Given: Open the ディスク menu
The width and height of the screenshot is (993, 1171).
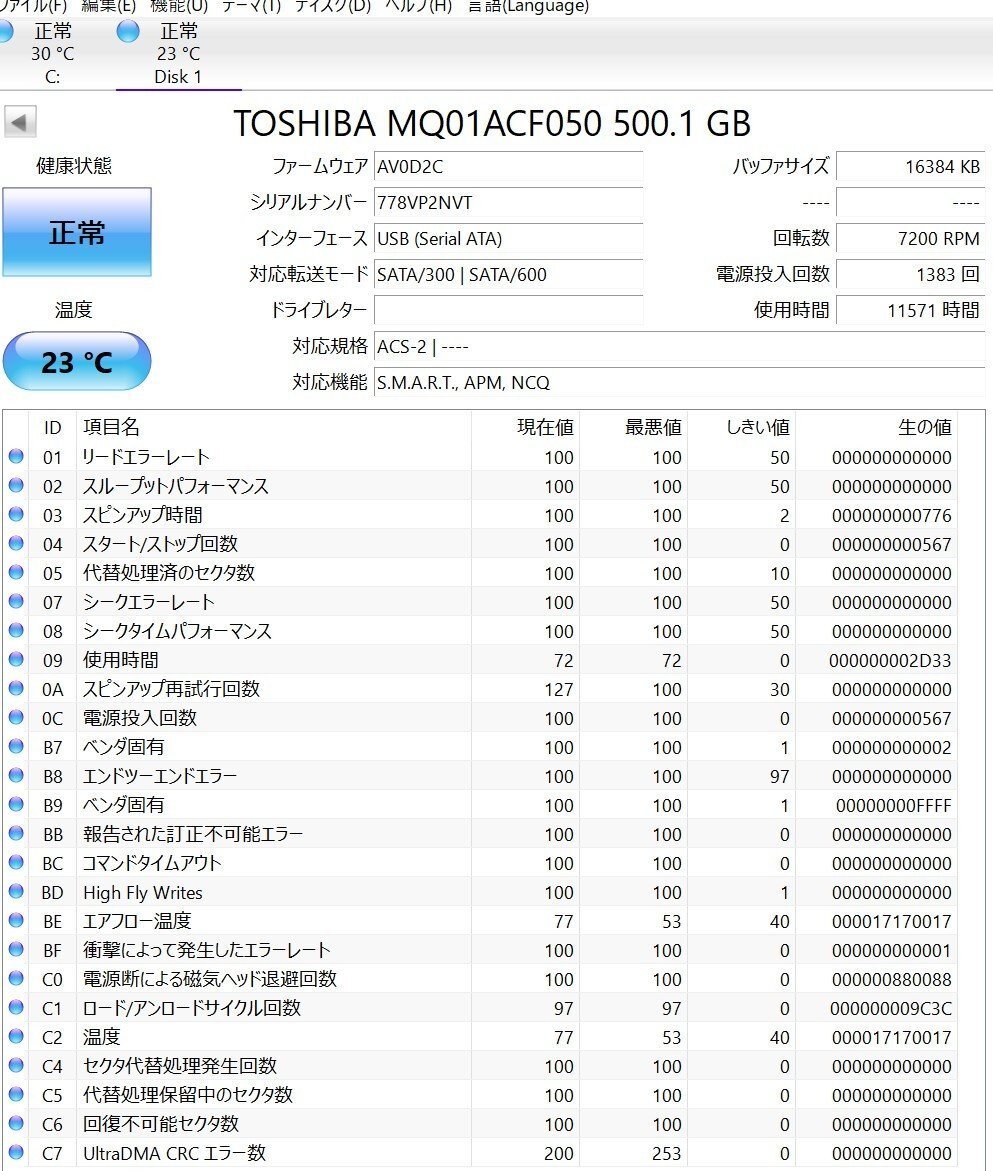Looking at the screenshot, I should point(332,6).
